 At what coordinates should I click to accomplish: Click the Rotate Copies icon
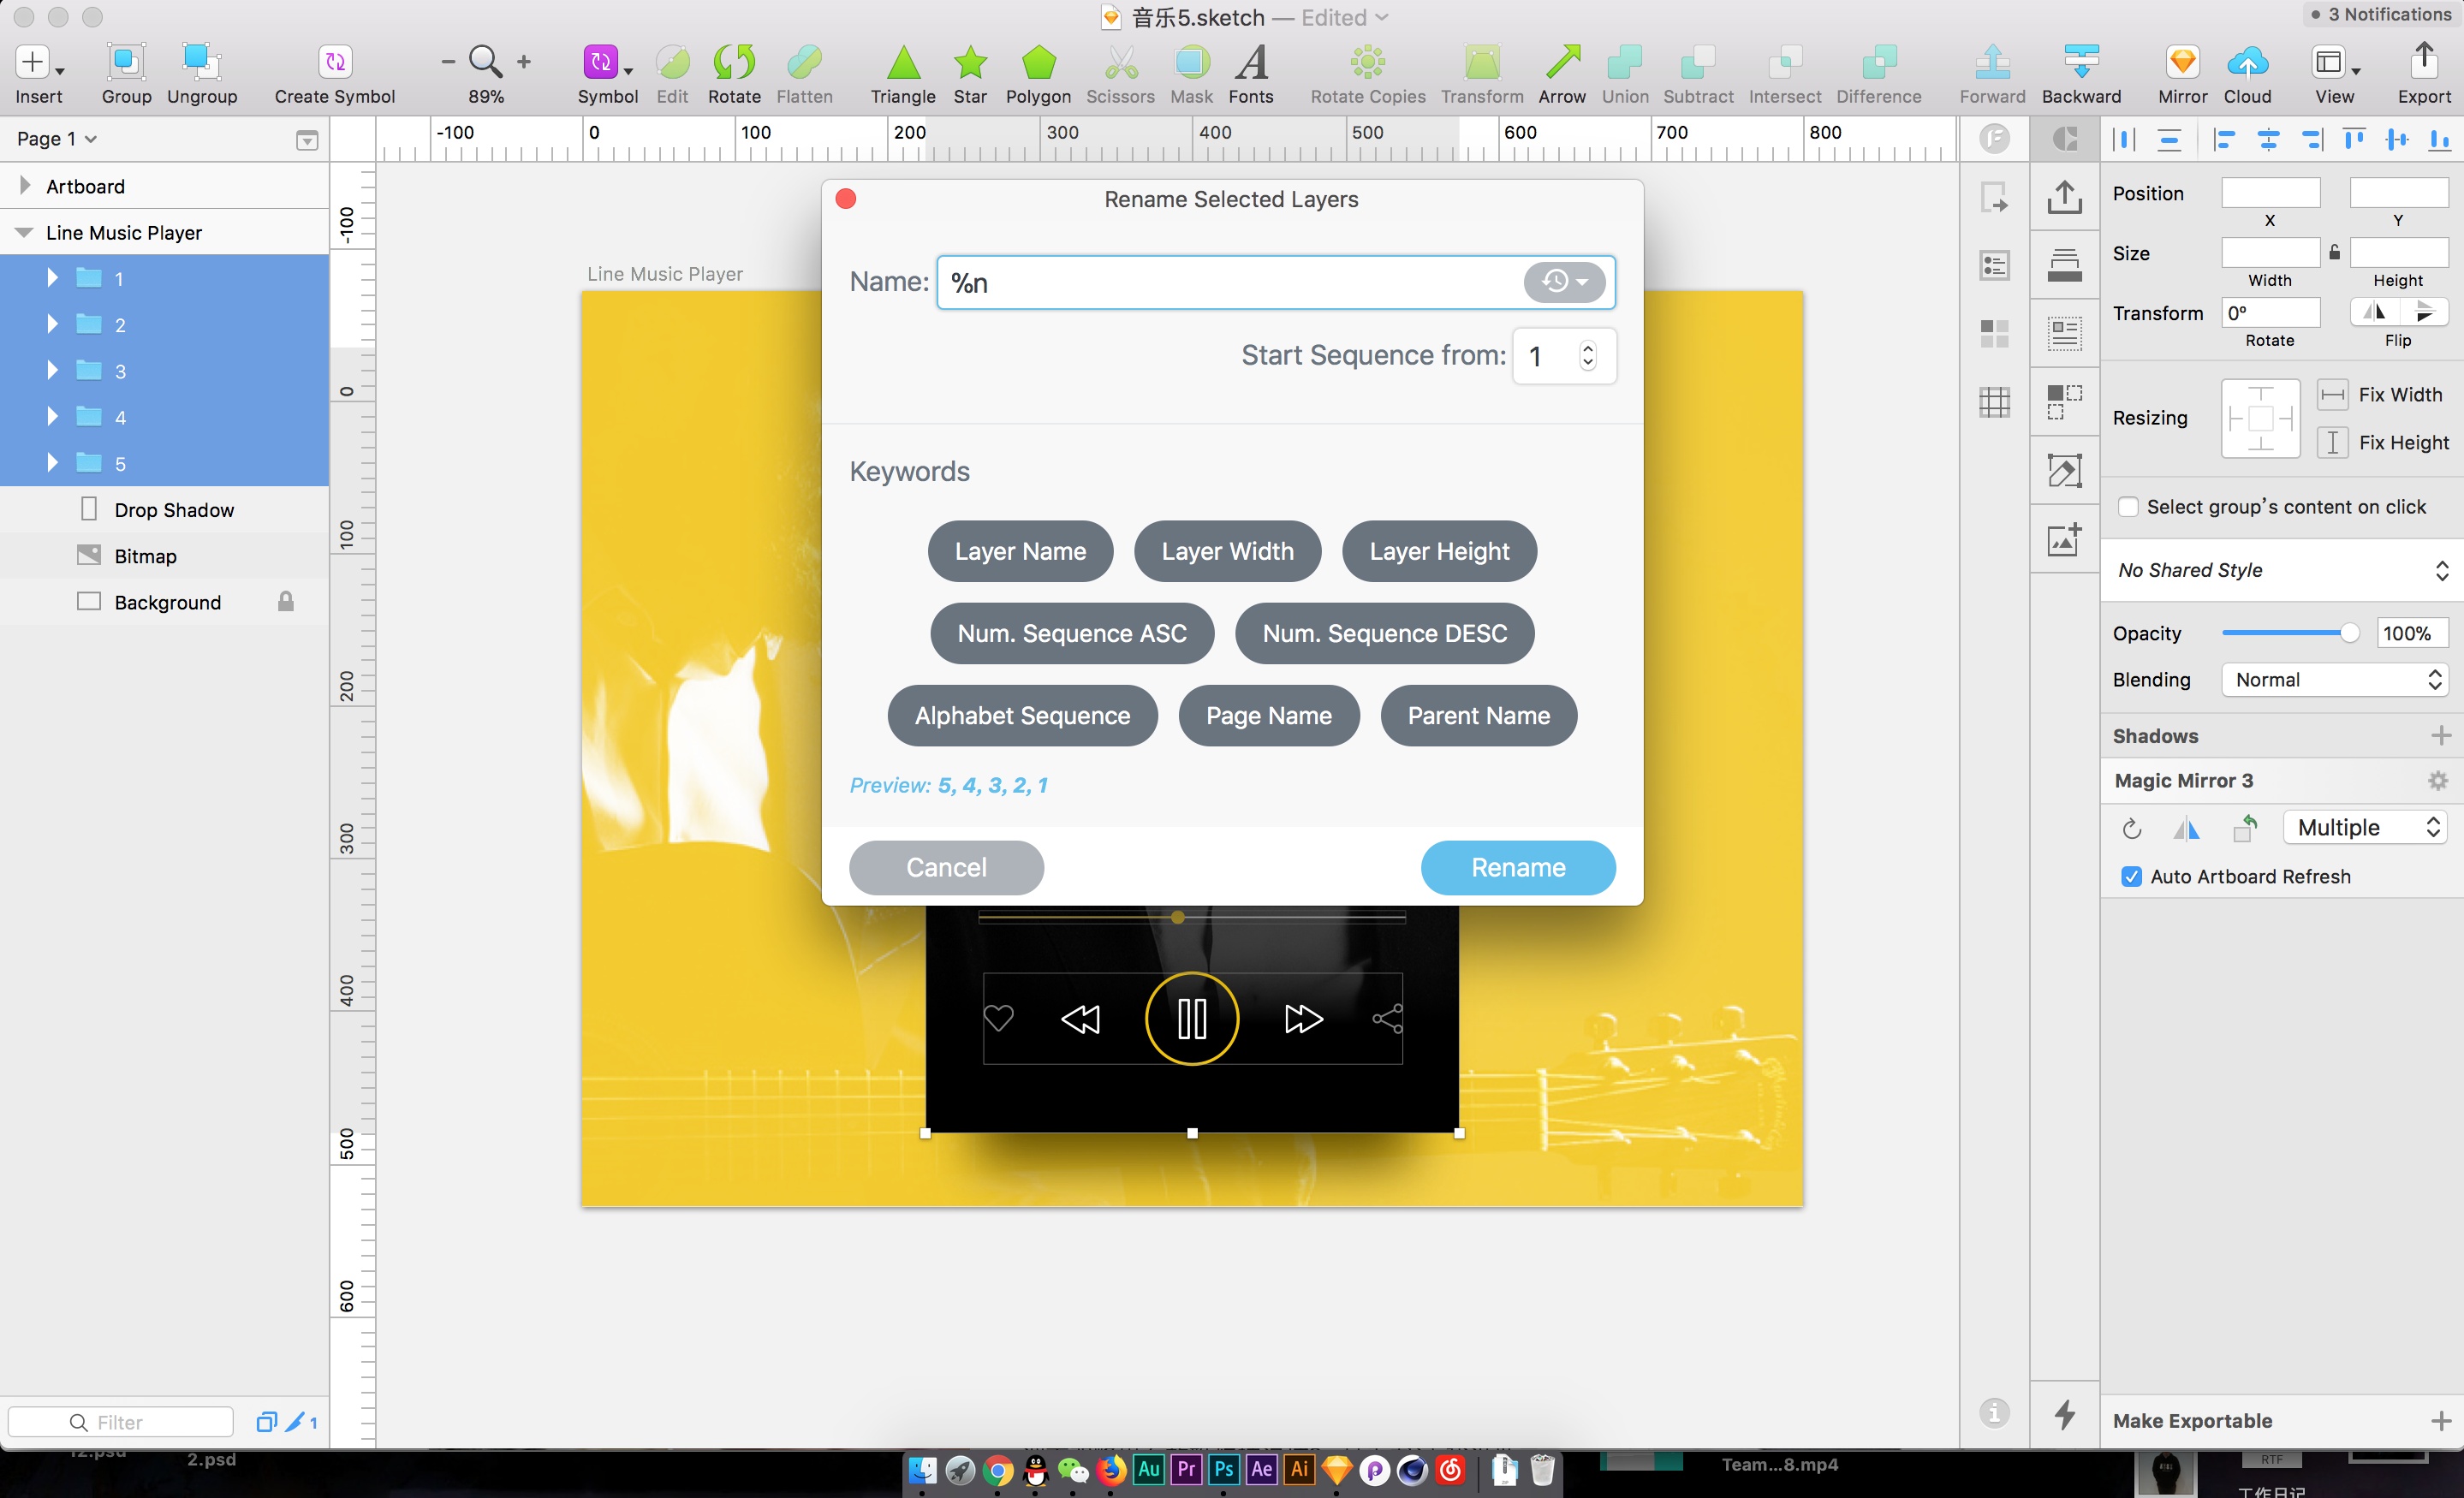(1367, 63)
